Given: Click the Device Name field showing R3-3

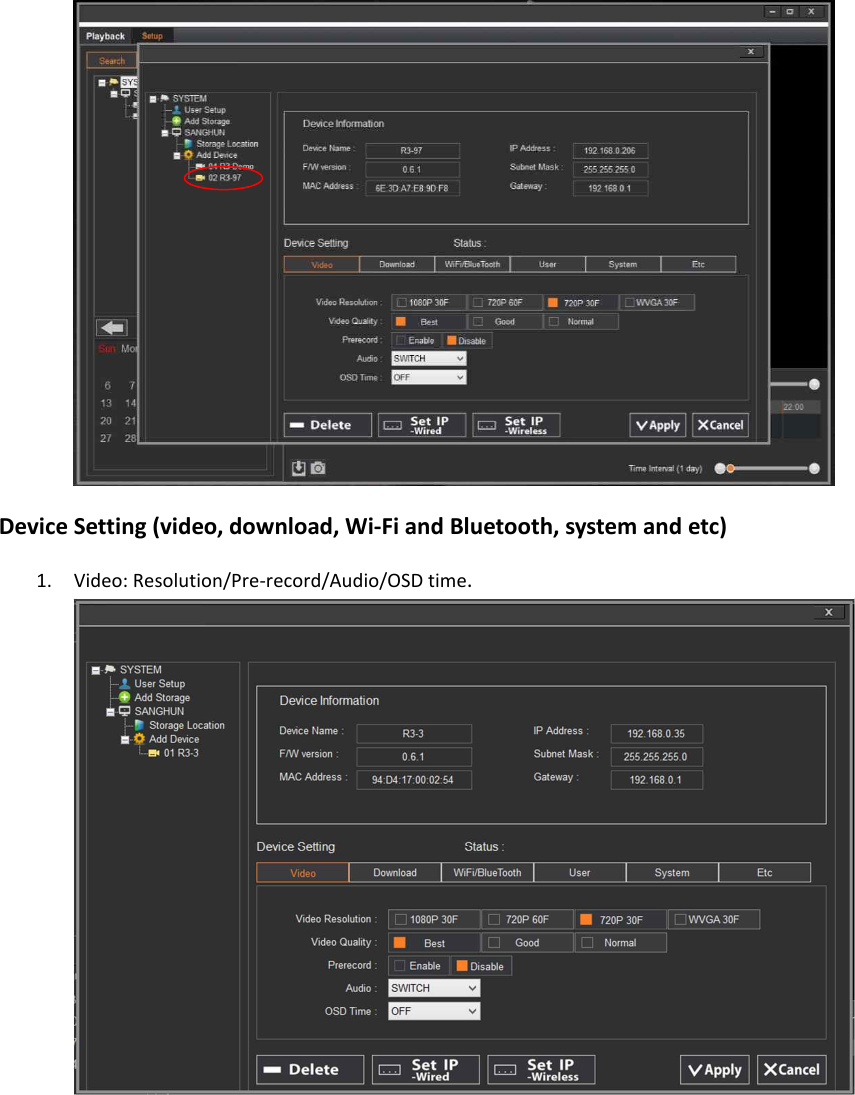Looking at the screenshot, I should tap(413, 733).
